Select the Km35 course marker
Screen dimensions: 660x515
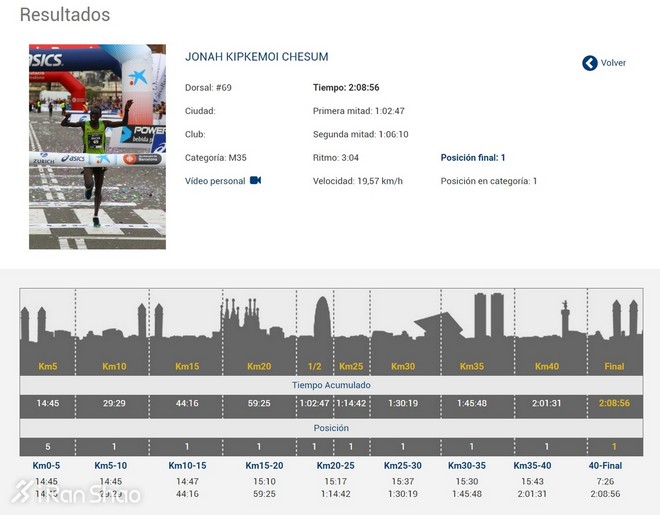[x=471, y=366]
